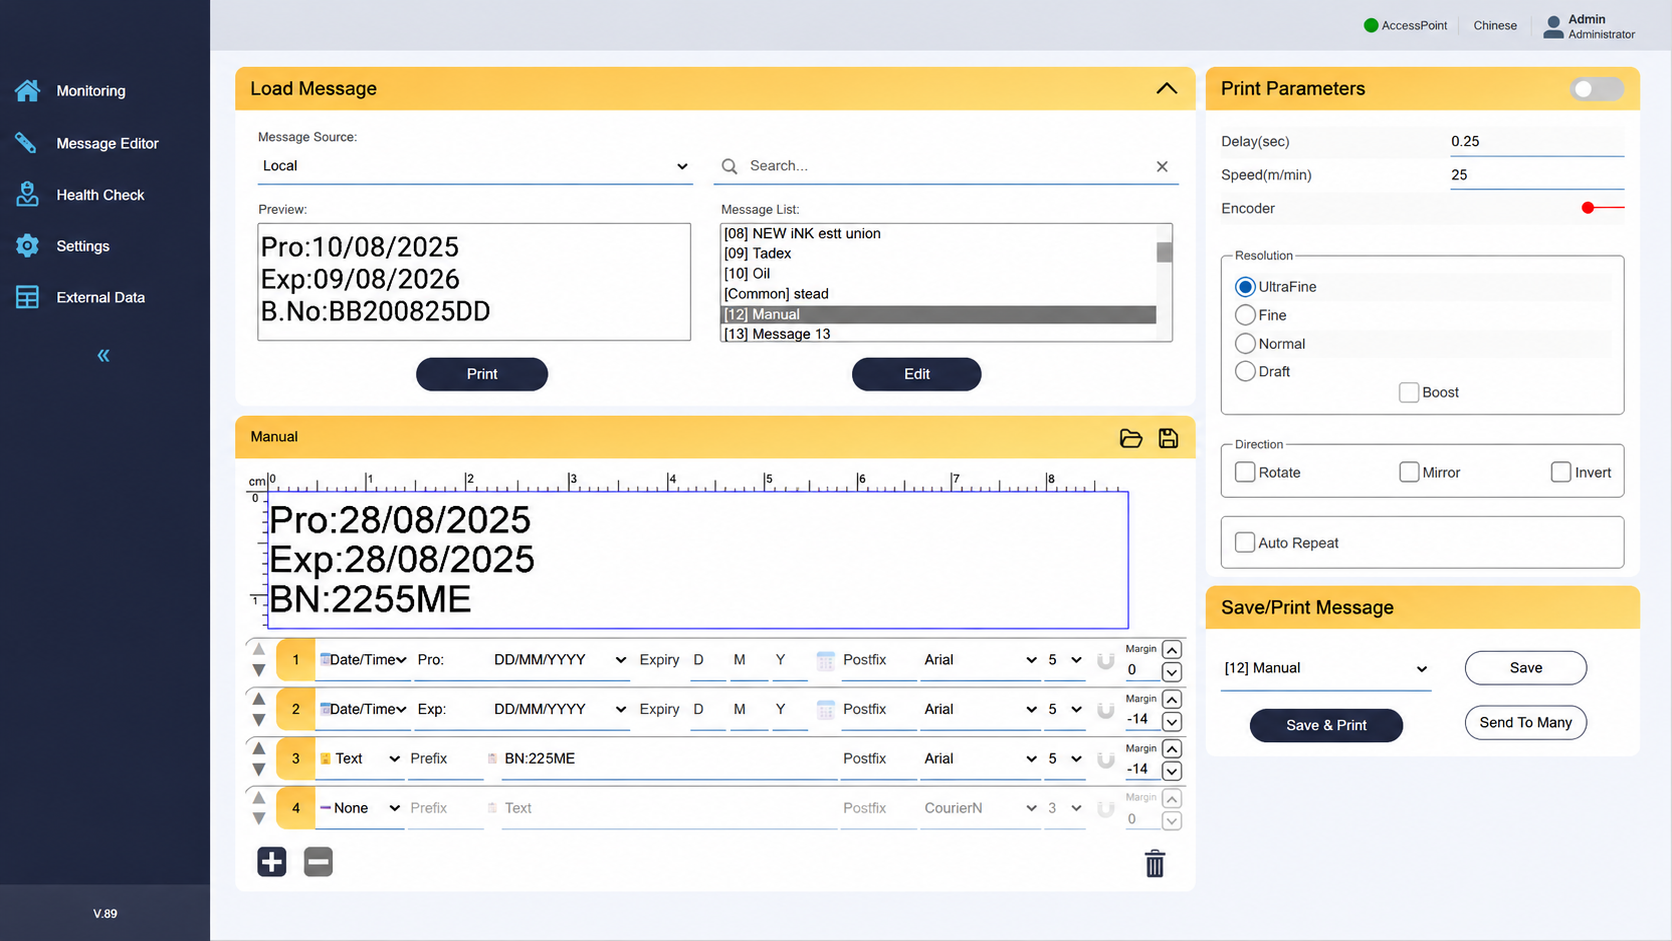
Task: Click the Admin user profile icon
Action: coord(1553,27)
